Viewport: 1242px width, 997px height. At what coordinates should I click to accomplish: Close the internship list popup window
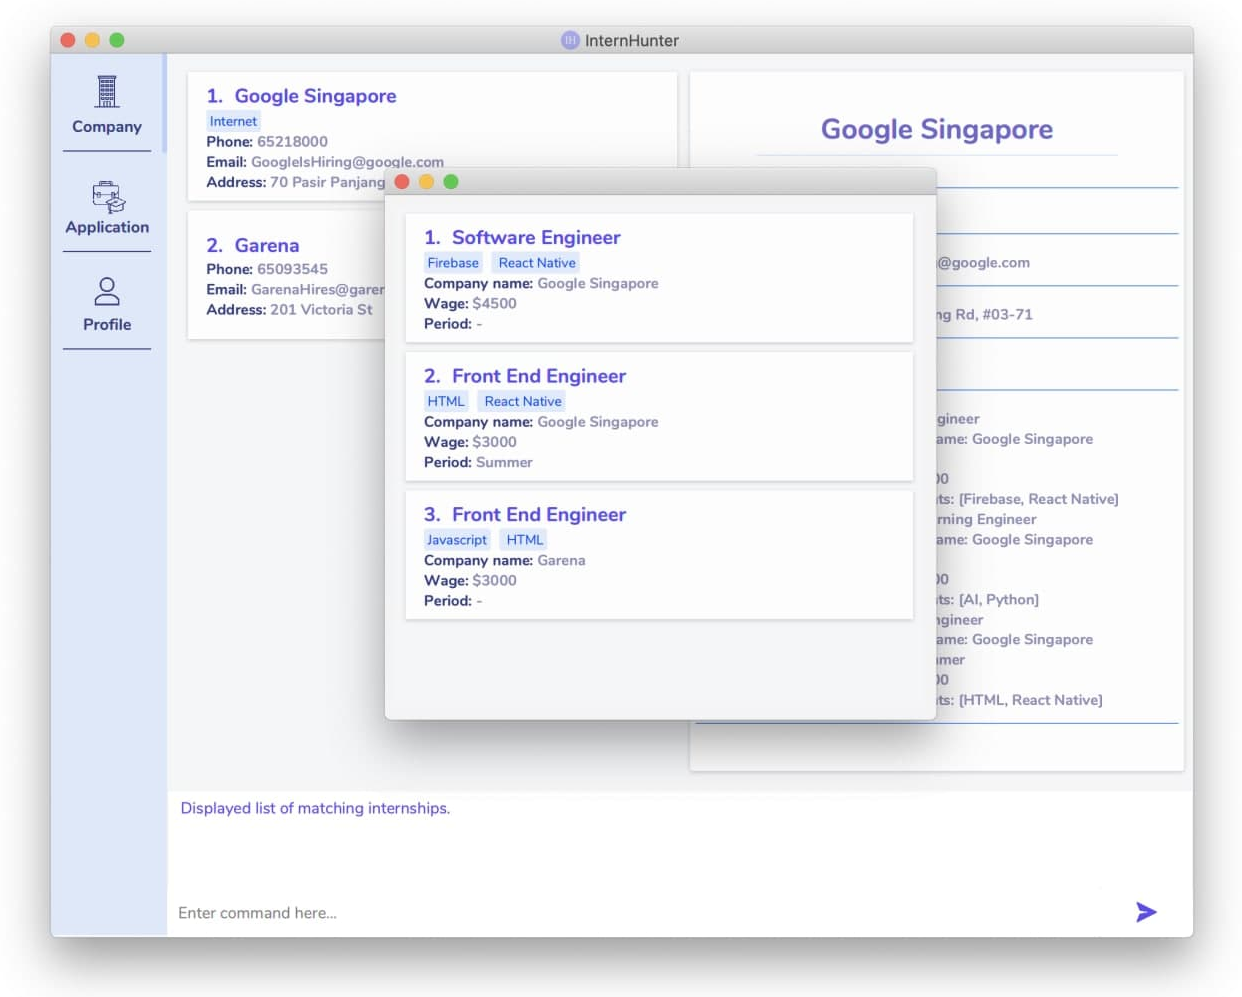[x=402, y=182]
